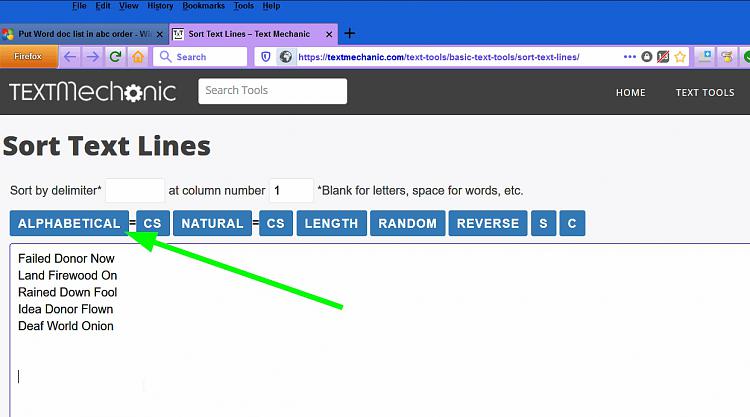Image resolution: width=750 pixels, height=417 pixels.
Task: Click the TextMechanic logo
Action: tap(92, 91)
